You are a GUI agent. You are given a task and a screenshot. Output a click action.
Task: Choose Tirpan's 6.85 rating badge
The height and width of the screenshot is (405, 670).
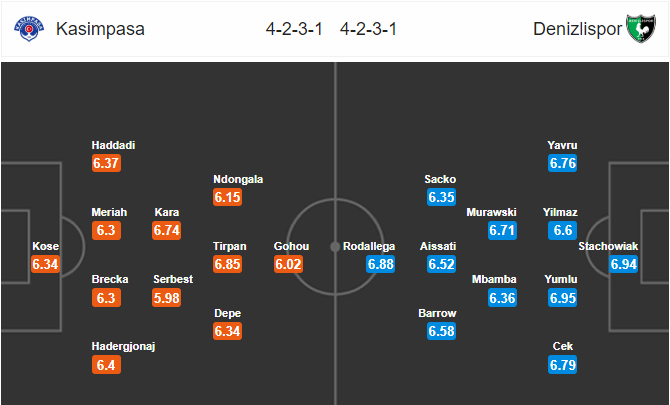click(x=227, y=264)
